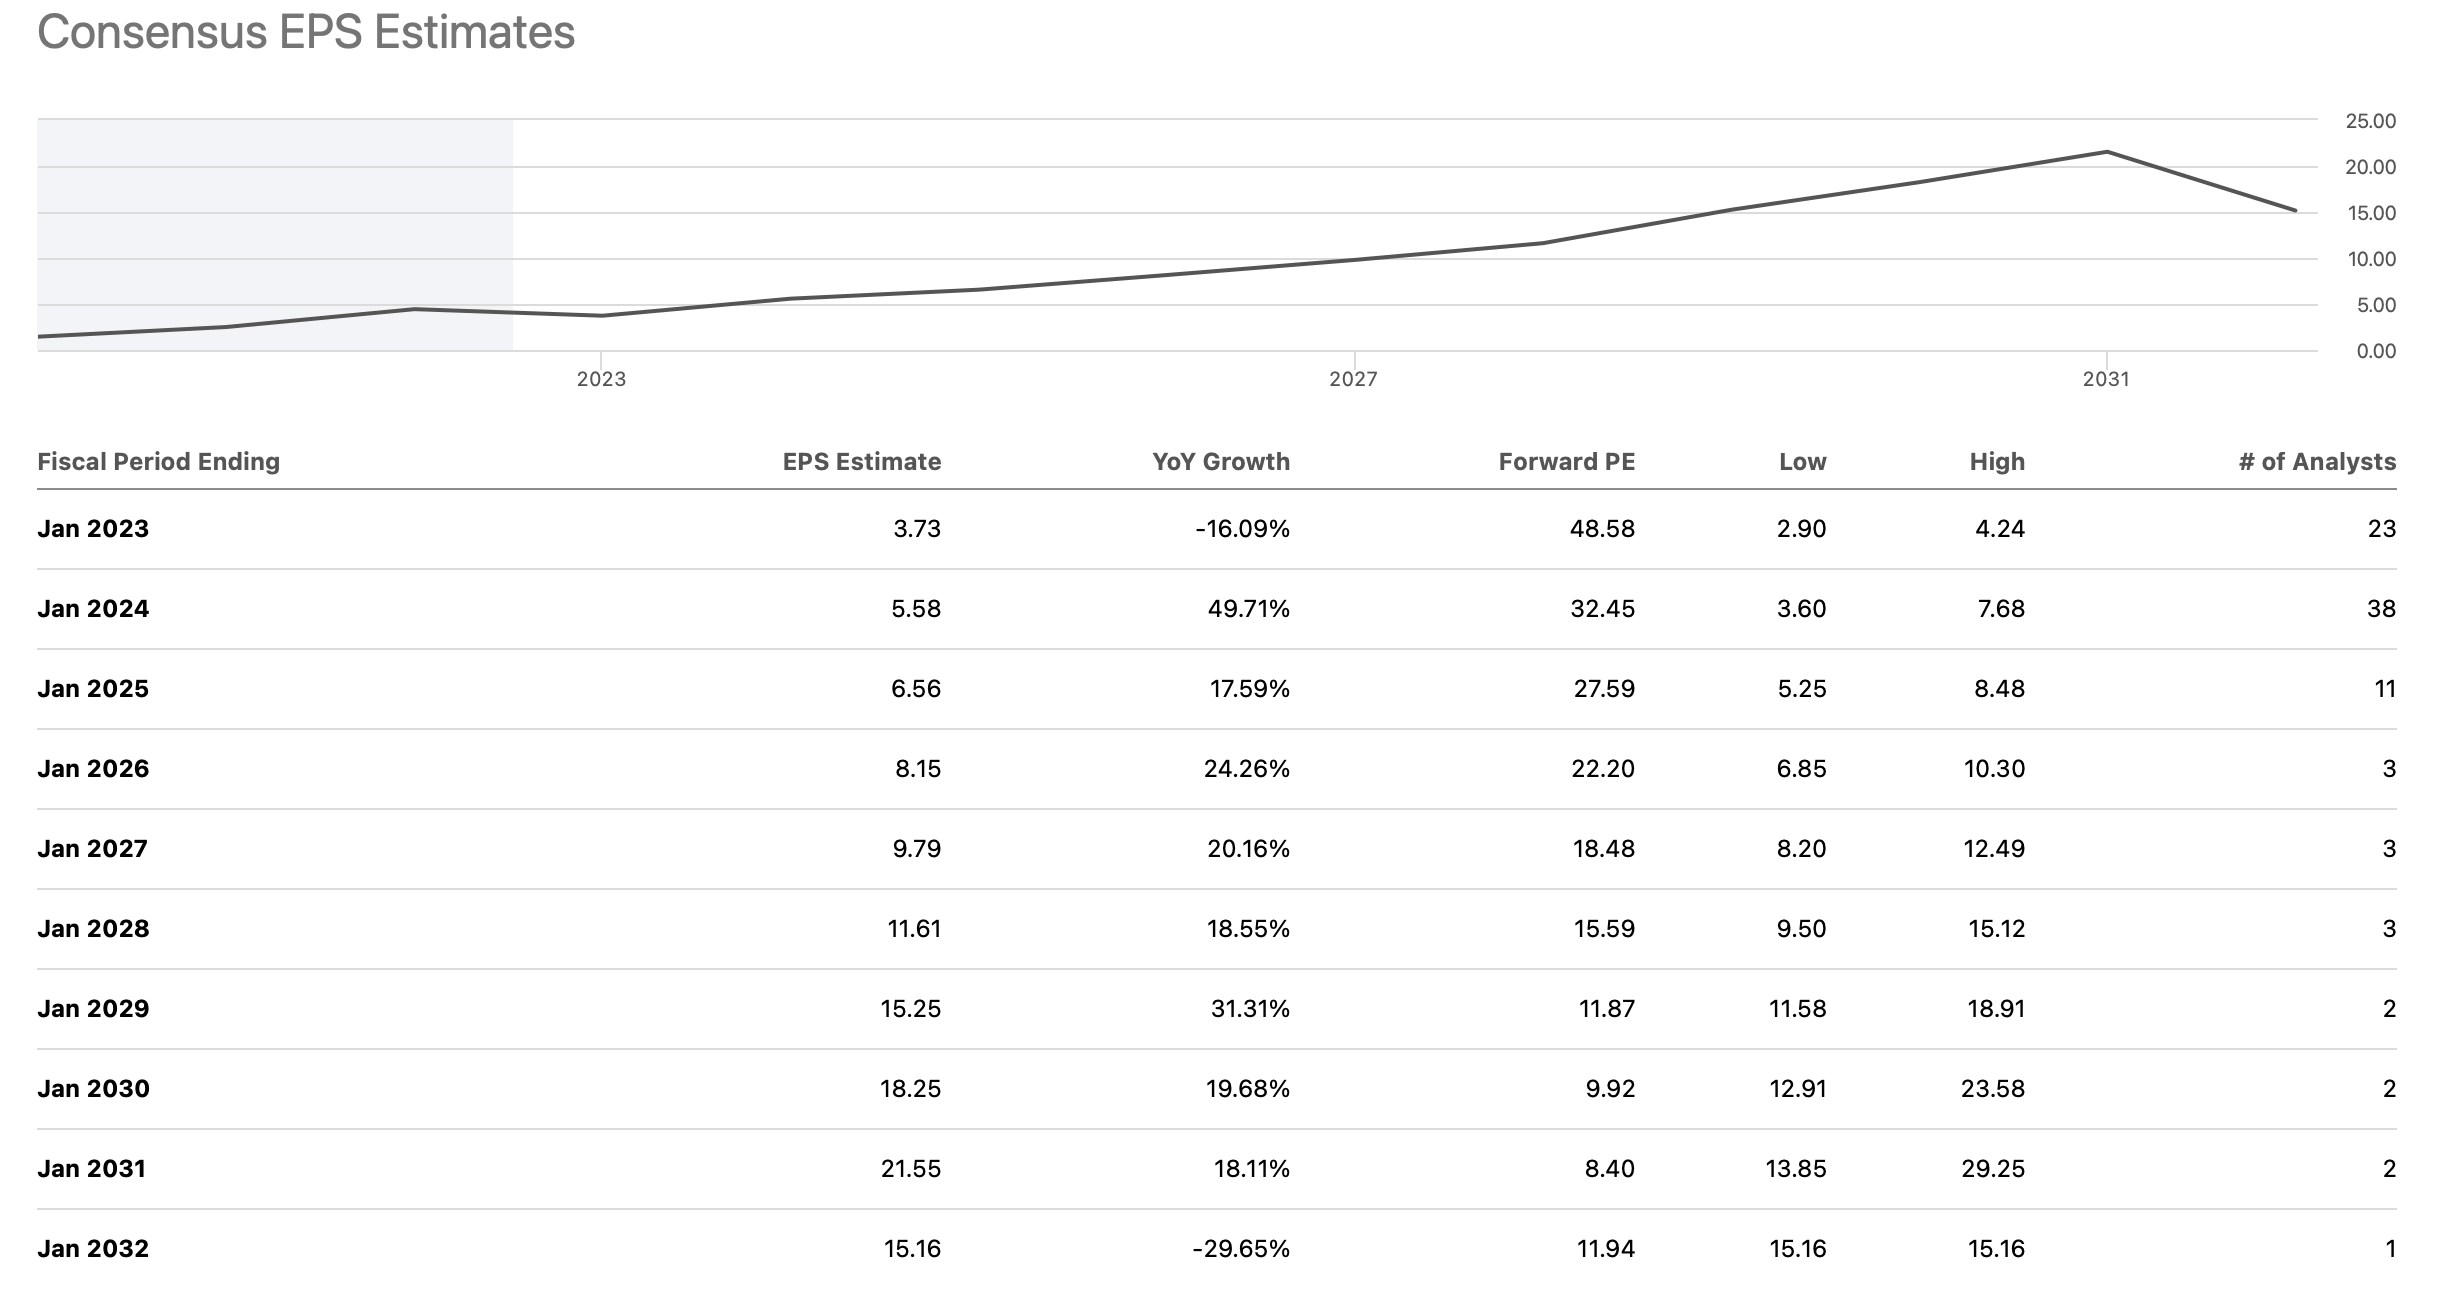Select the Jan 2032 row label

(93, 1249)
